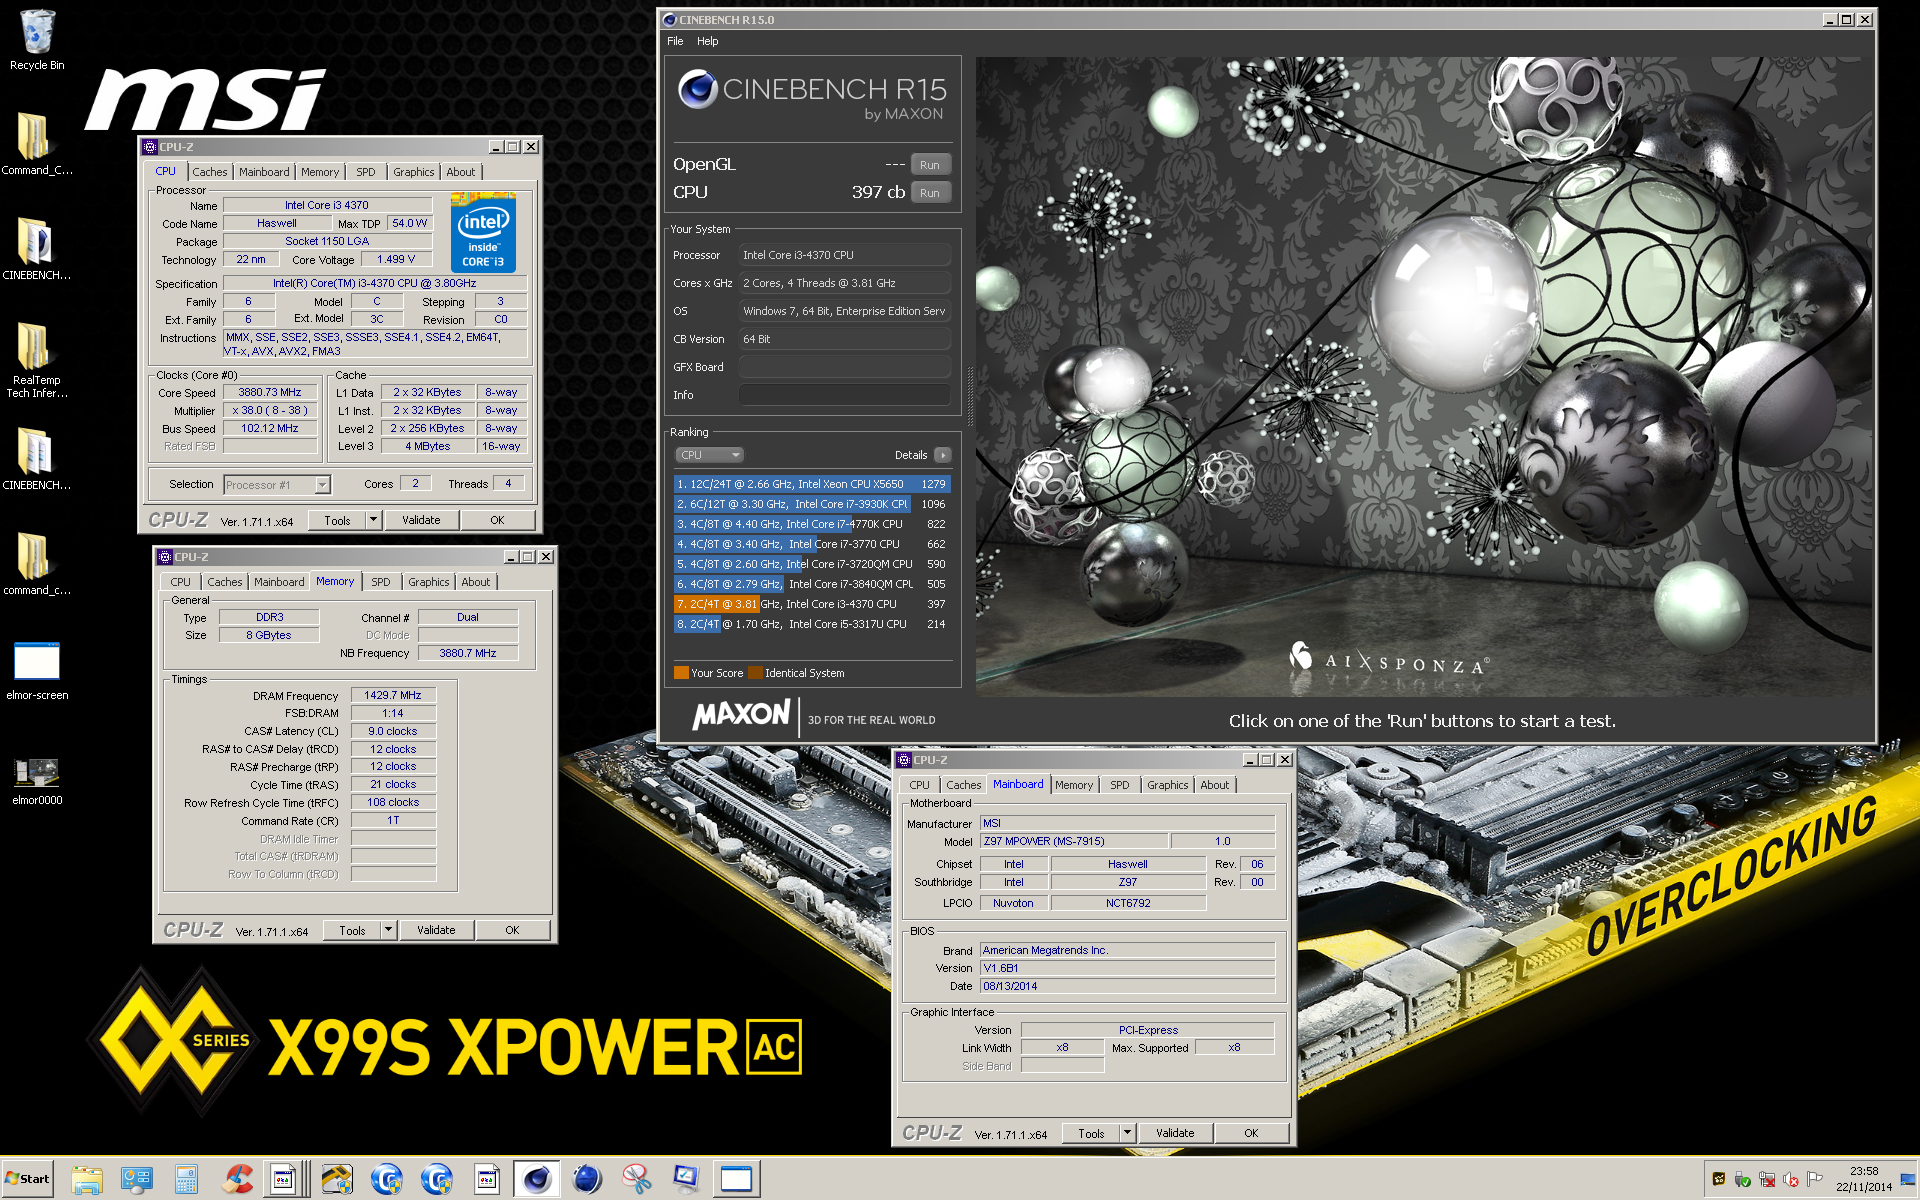Expand Tools dropdown arrow in Mainboard CPU-Z window
Viewport: 1920px width, 1200px height.
click(x=1127, y=1133)
